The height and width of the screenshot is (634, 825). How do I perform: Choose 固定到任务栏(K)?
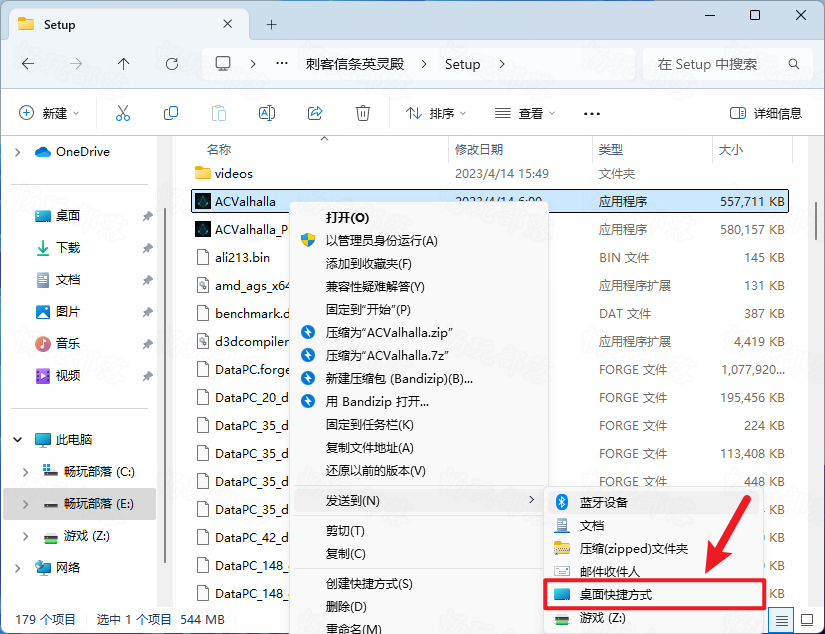pyautogui.click(x=369, y=425)
